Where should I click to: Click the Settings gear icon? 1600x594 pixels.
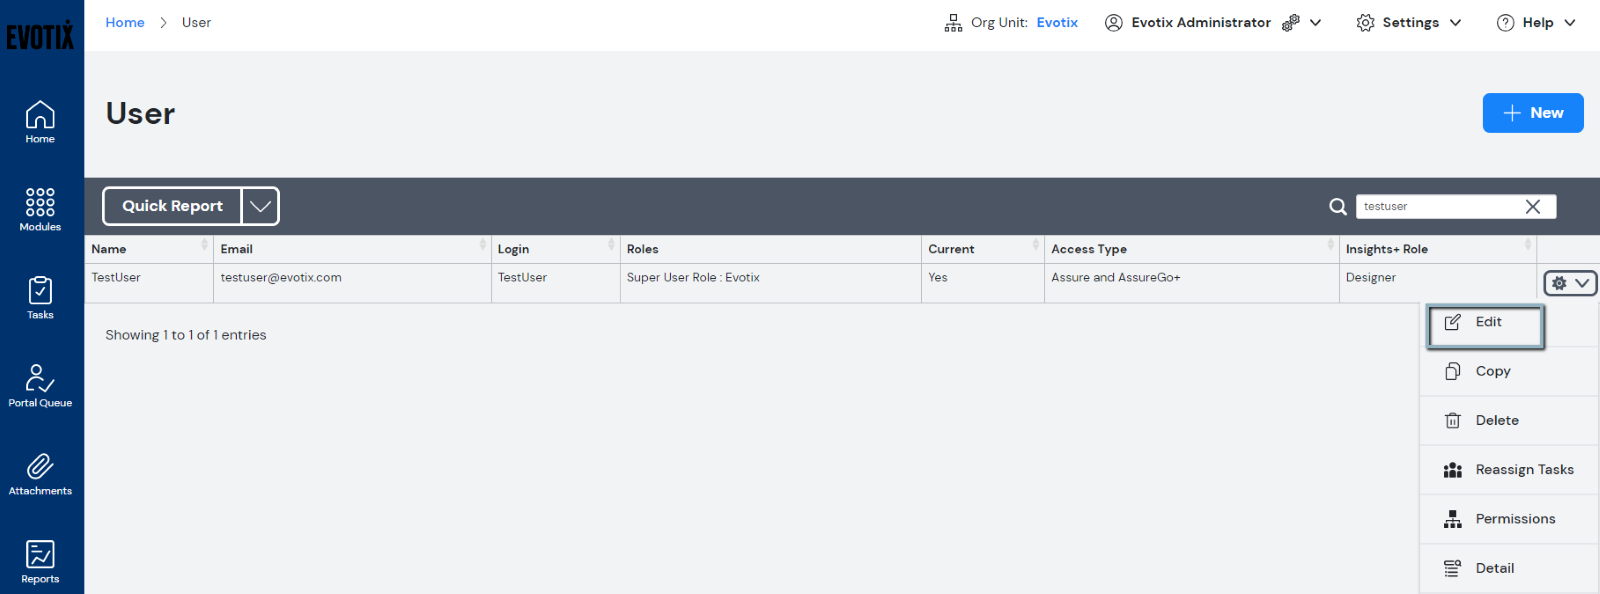pos(1365,23)
